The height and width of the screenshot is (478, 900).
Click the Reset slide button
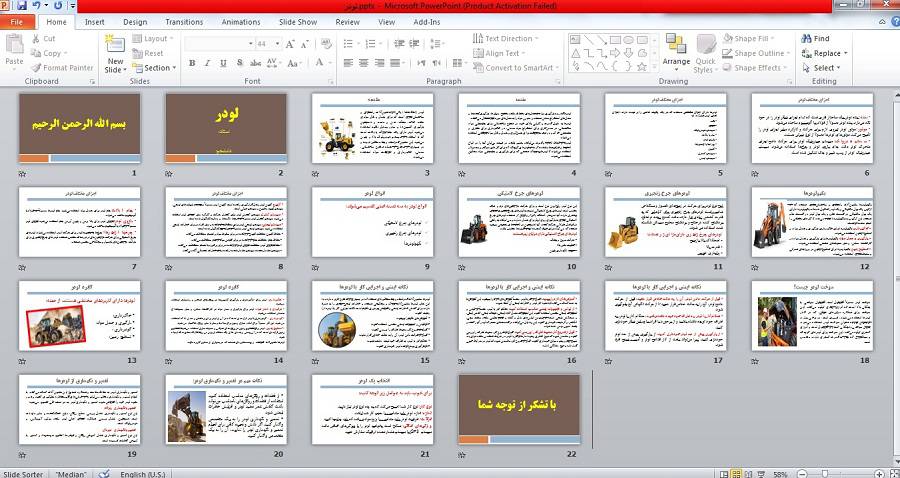coord(148,53)
